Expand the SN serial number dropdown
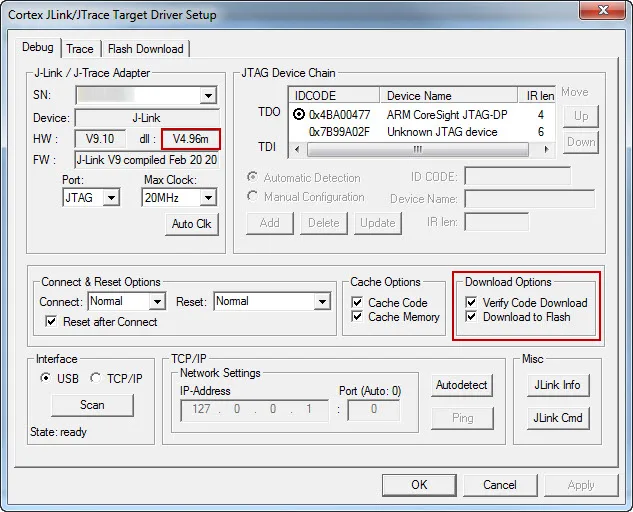The image size is (633, 512). pyautogui.click(x=208, y=96)
